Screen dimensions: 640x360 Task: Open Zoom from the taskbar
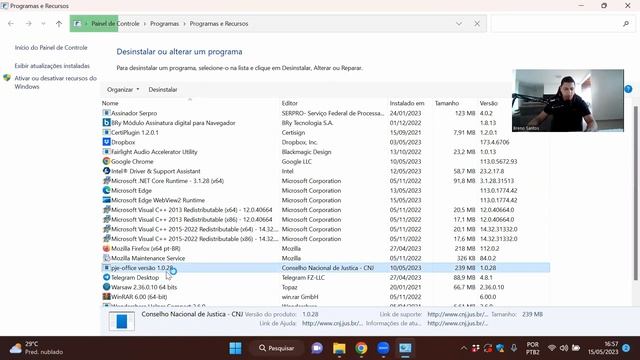pos(383,348)
